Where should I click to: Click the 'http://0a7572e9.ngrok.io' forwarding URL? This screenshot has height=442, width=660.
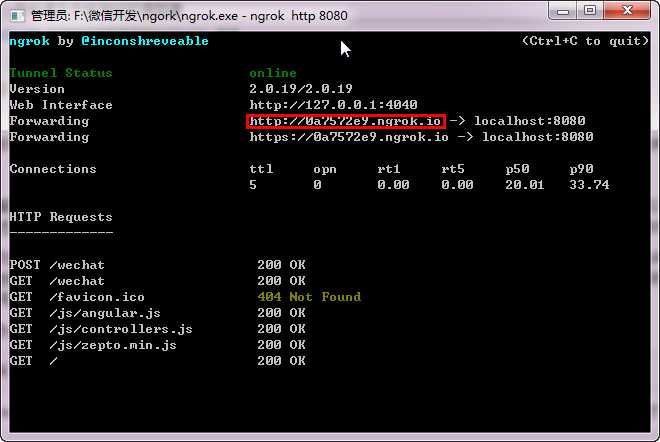(345, 121)
